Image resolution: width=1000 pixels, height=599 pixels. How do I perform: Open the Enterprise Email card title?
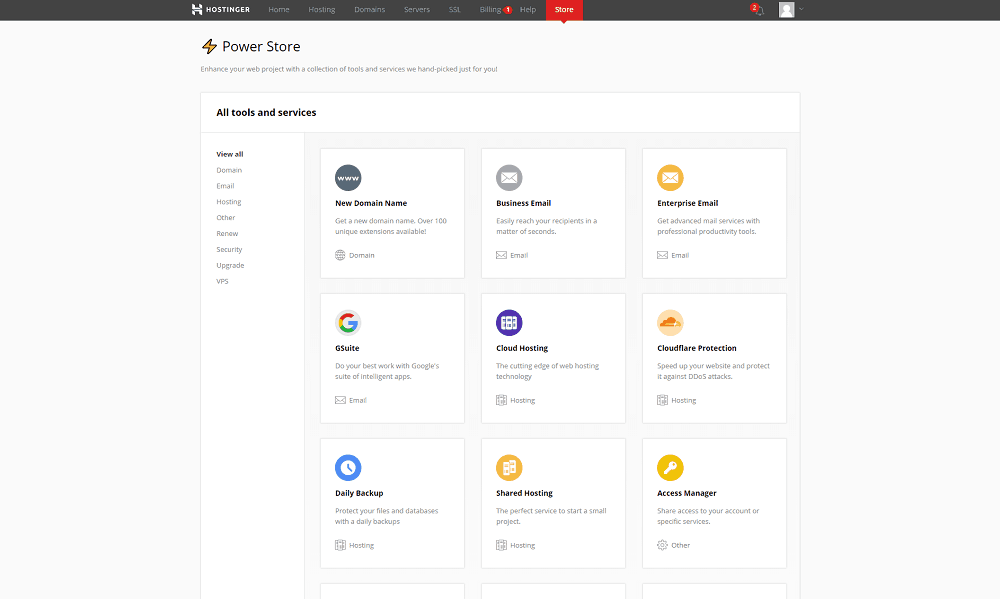pyautogui.click(x=688, y=203)
